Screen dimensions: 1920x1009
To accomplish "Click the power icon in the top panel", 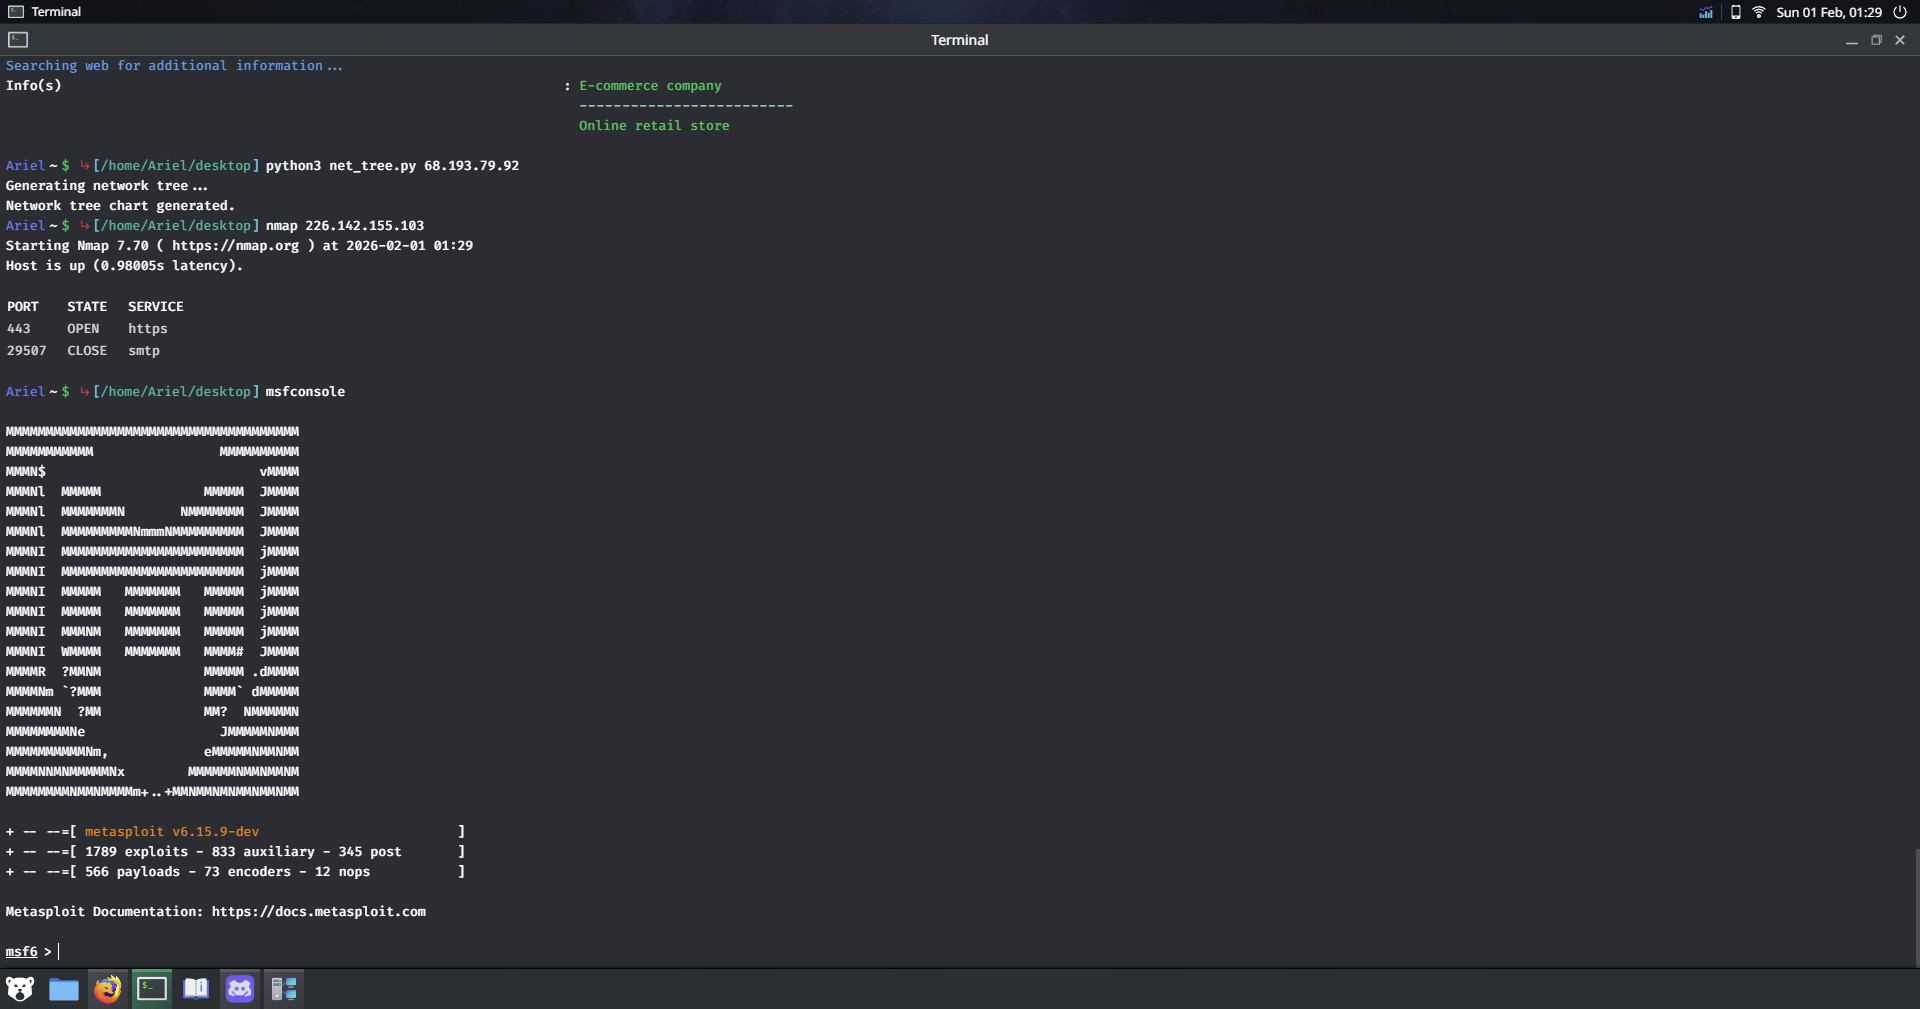I will tap(1900, 12).
